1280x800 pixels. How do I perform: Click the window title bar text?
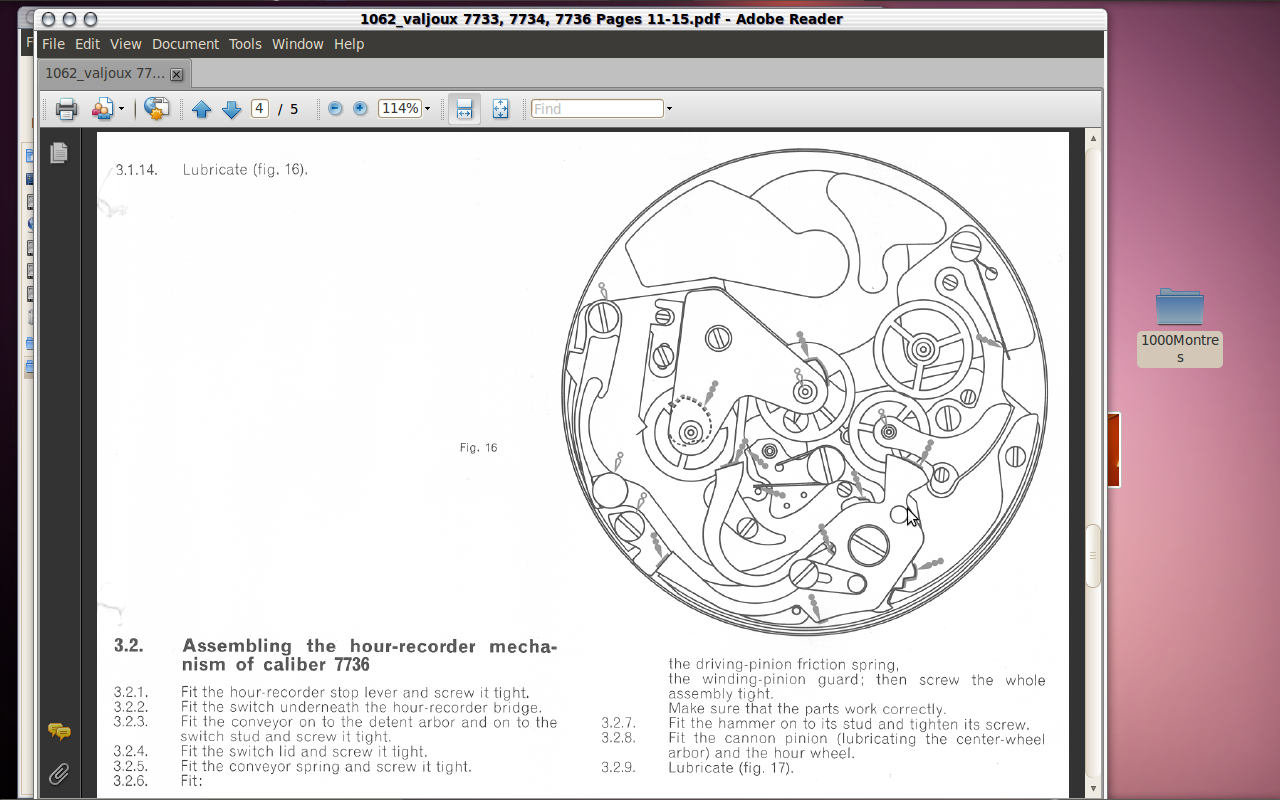click(602, 19)
